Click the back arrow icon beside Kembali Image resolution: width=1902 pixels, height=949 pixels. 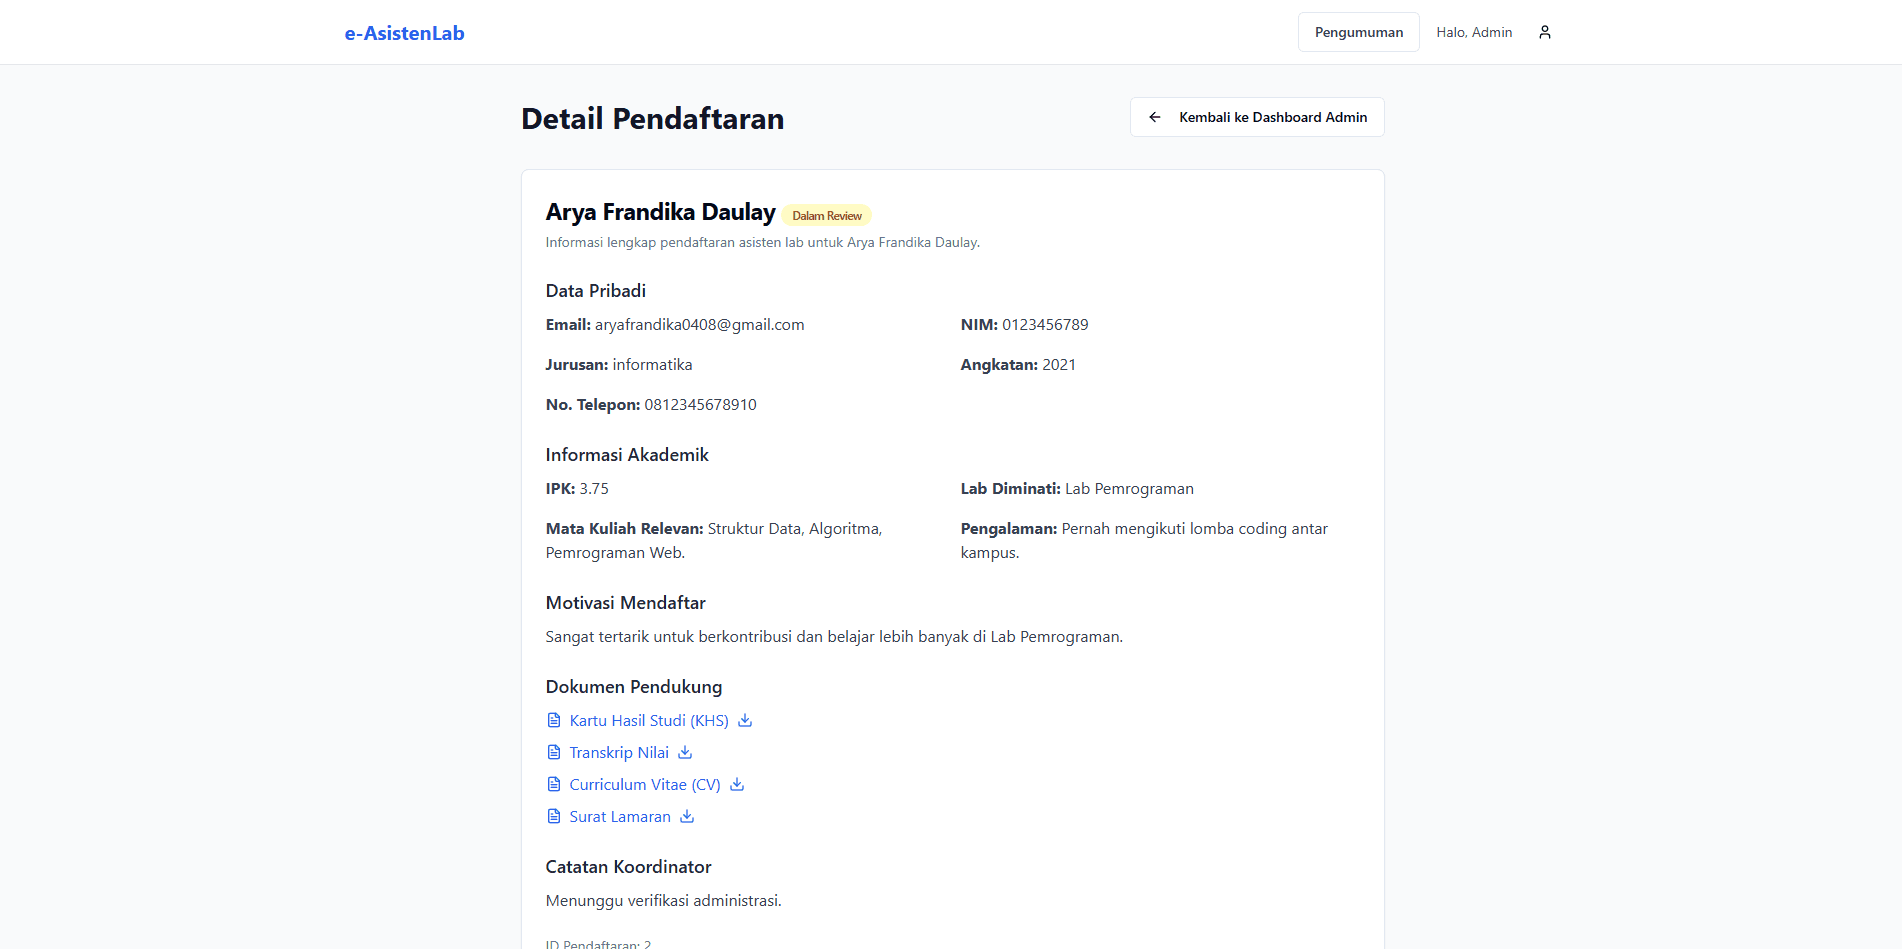pyautogui.click(x=1155, y=117)
